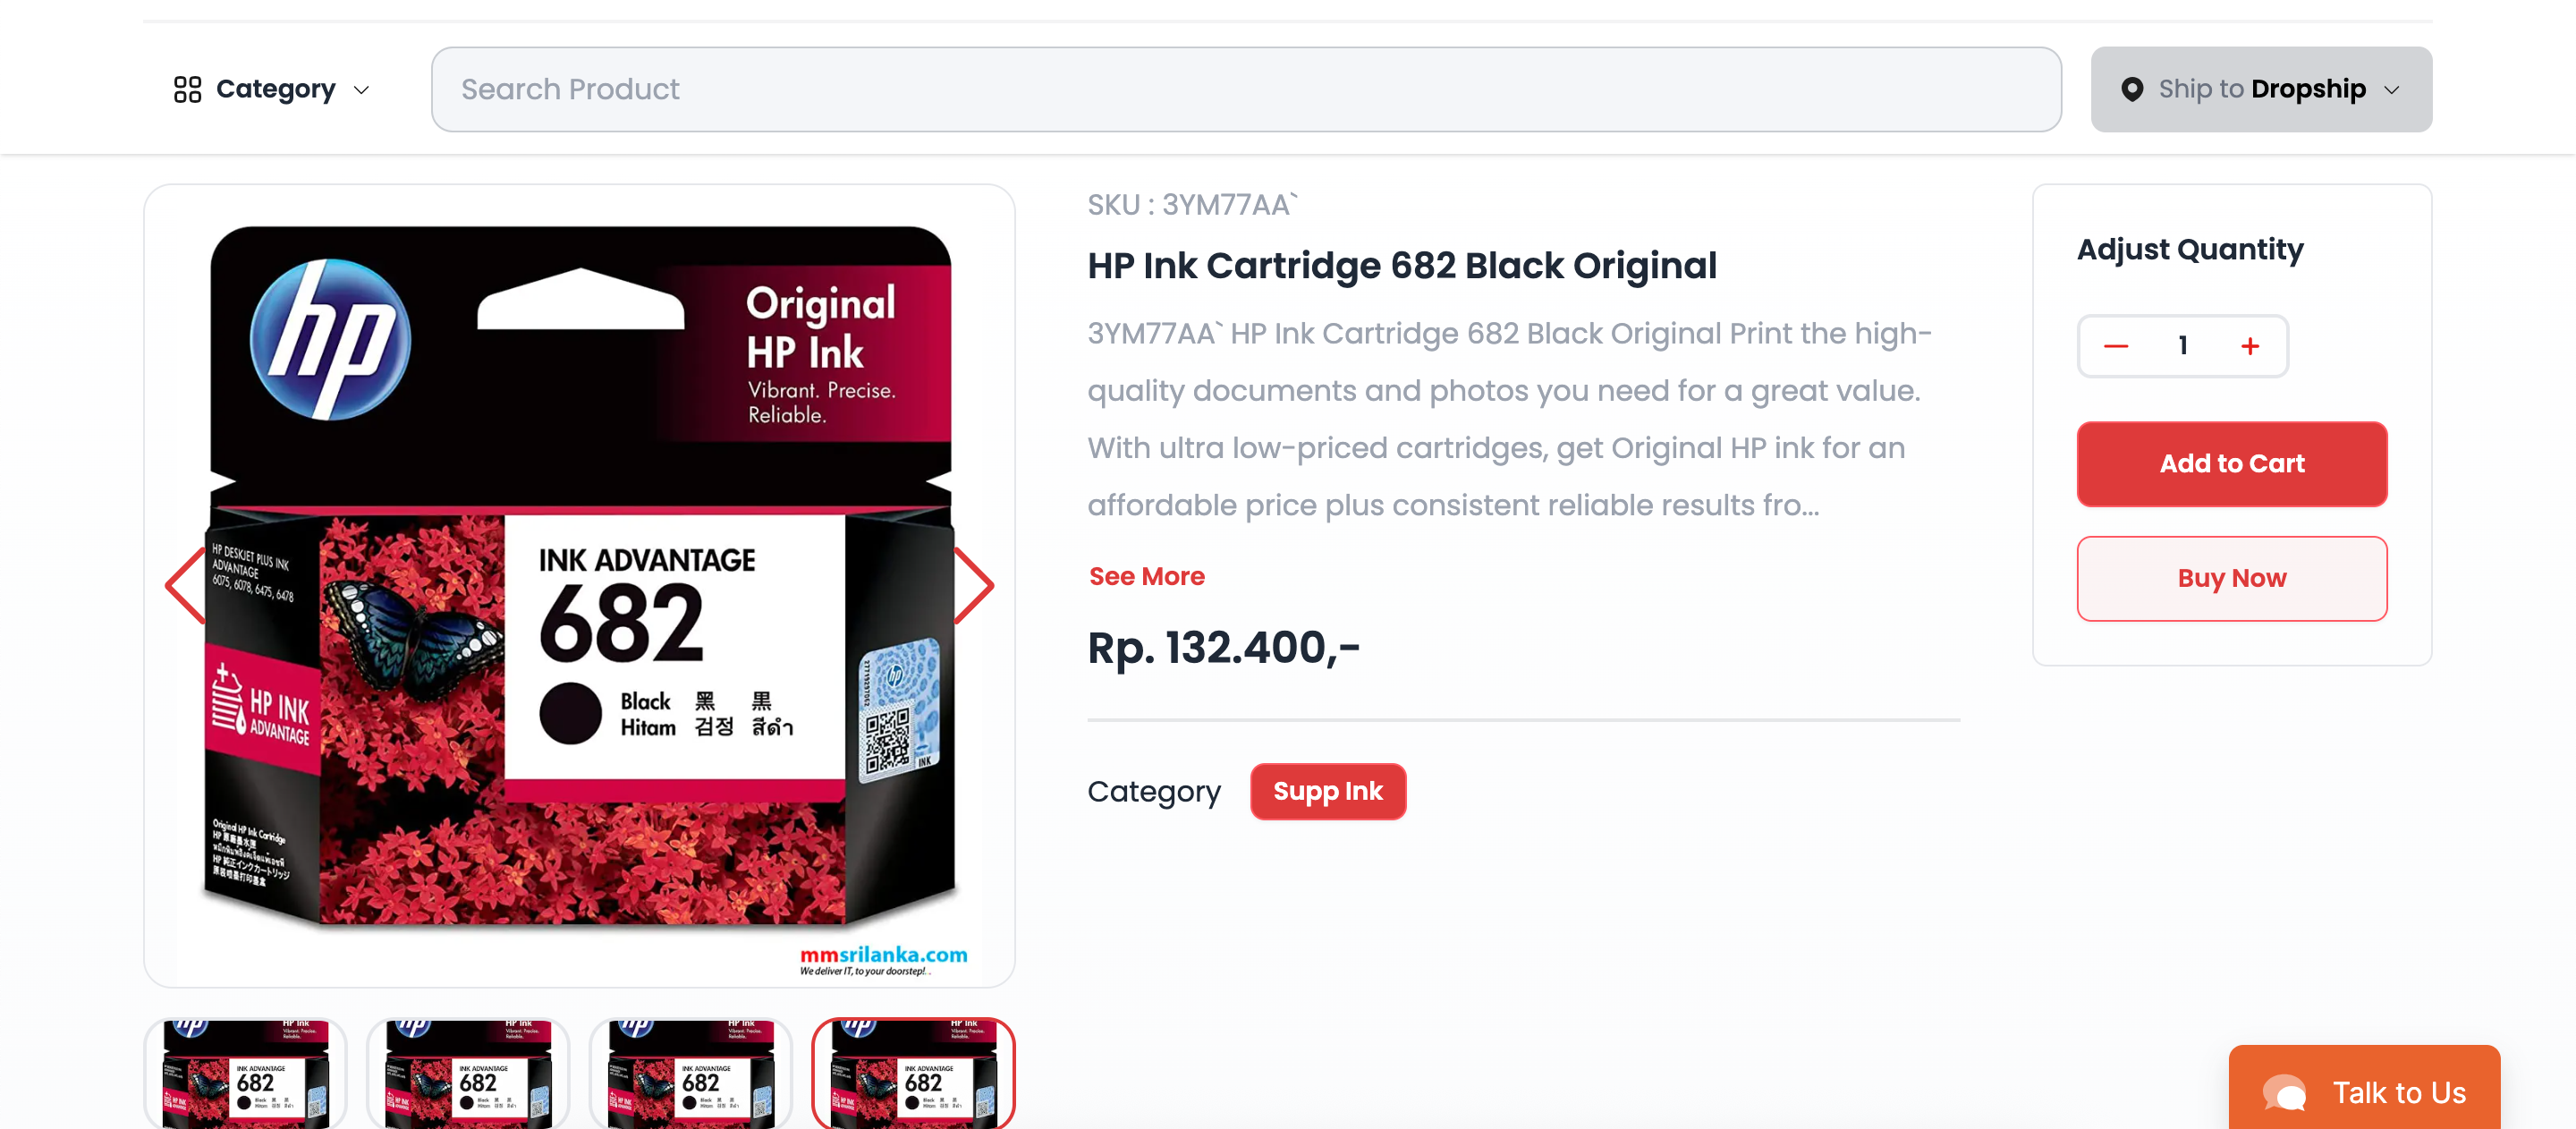
Task: Click the location pin icon
Action: point(2131,90)
